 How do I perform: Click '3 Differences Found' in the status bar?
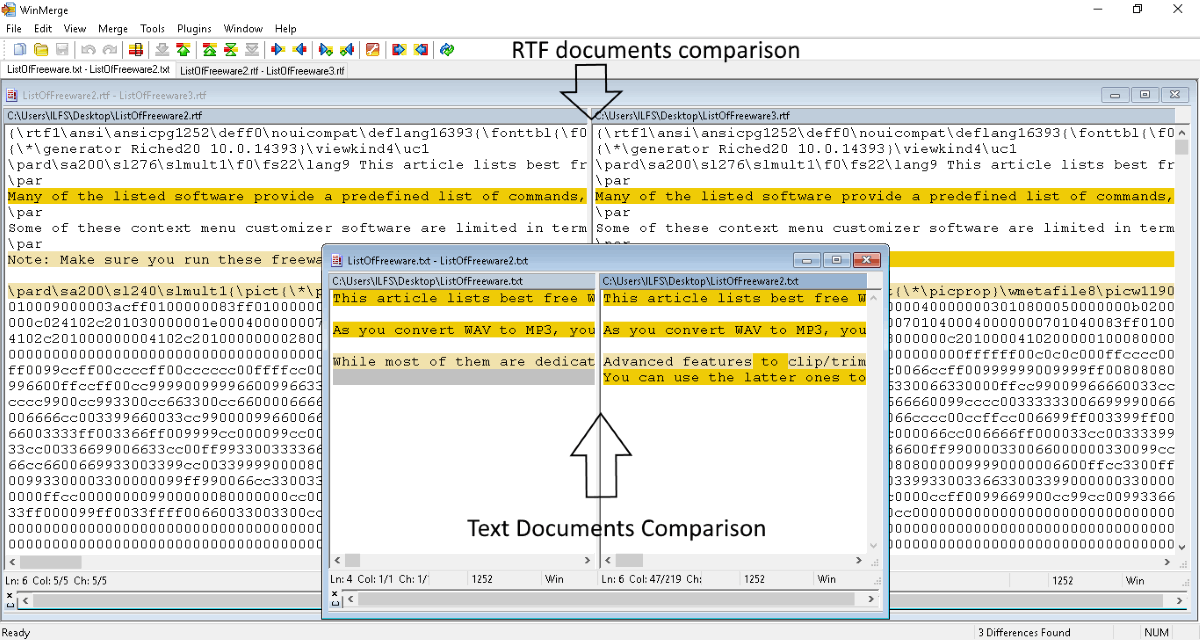click(1024, 632)
